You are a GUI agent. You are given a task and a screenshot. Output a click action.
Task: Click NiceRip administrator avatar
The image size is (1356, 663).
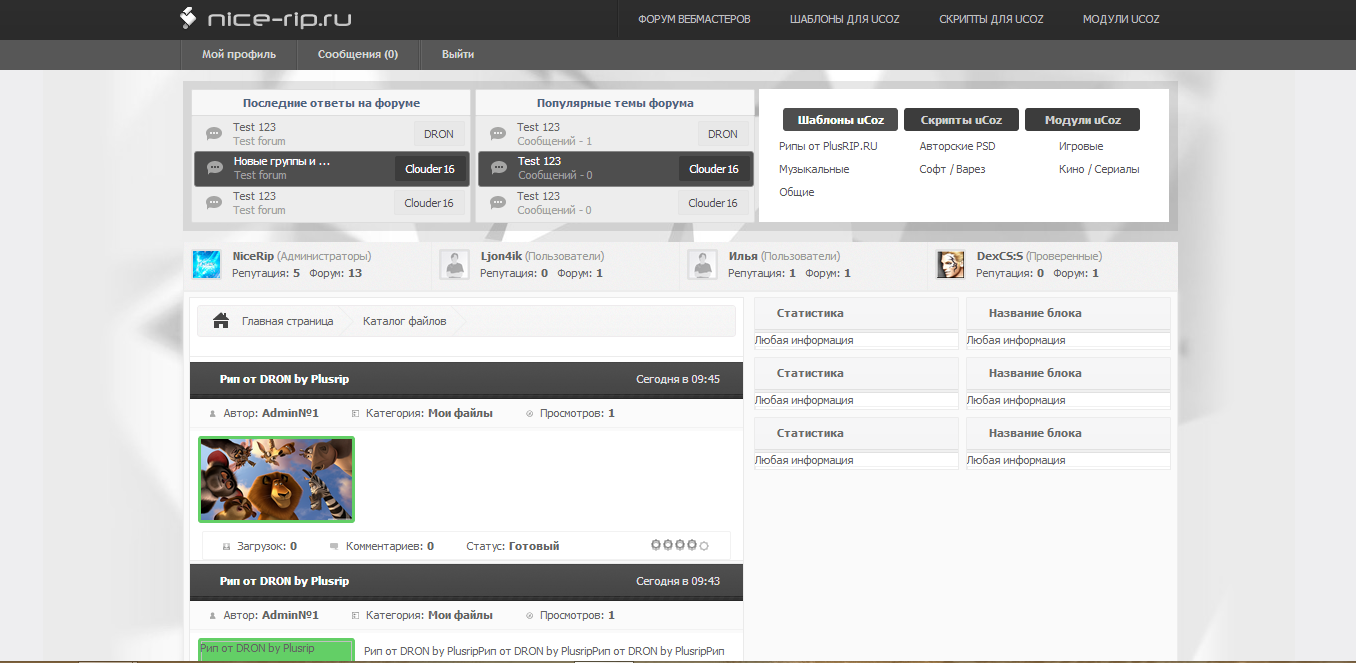tap(207, 265)
